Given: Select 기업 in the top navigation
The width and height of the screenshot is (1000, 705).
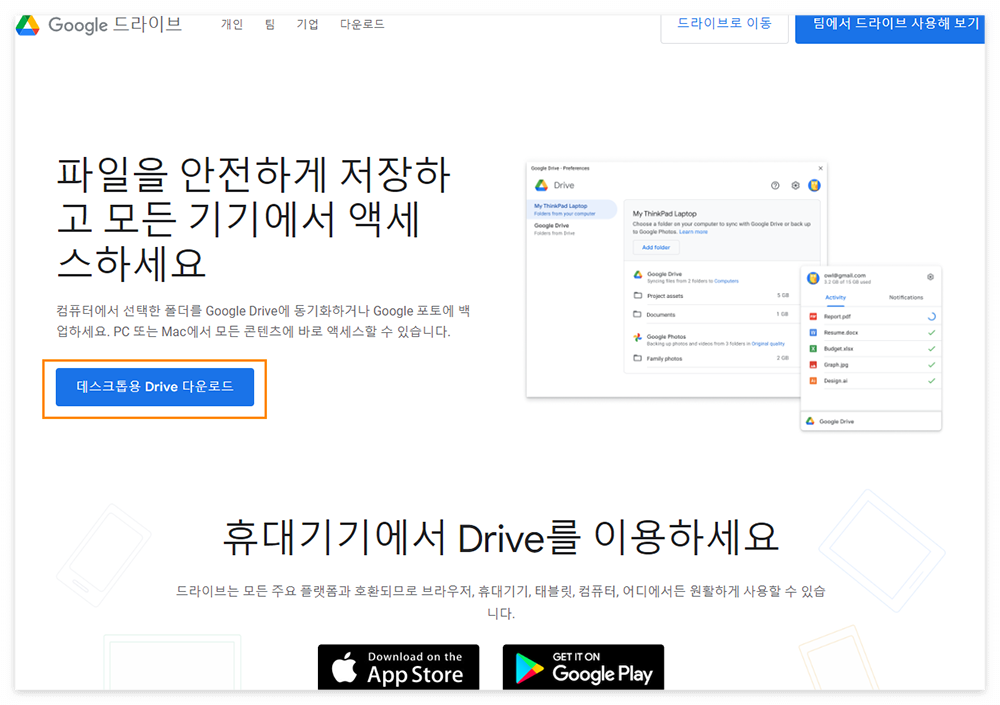Looking at the screenshot, I should [x=307, y=24].
